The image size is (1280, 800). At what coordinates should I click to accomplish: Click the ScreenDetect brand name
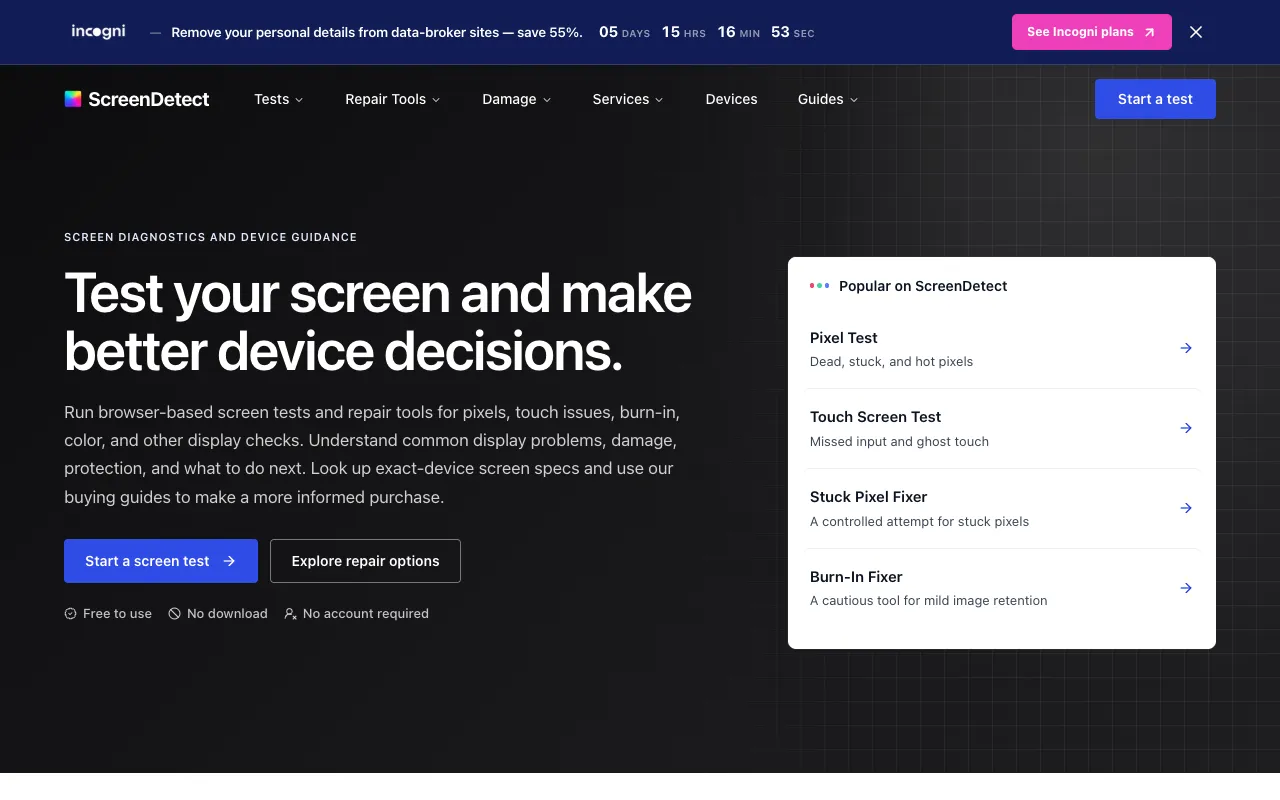point(149,99)
